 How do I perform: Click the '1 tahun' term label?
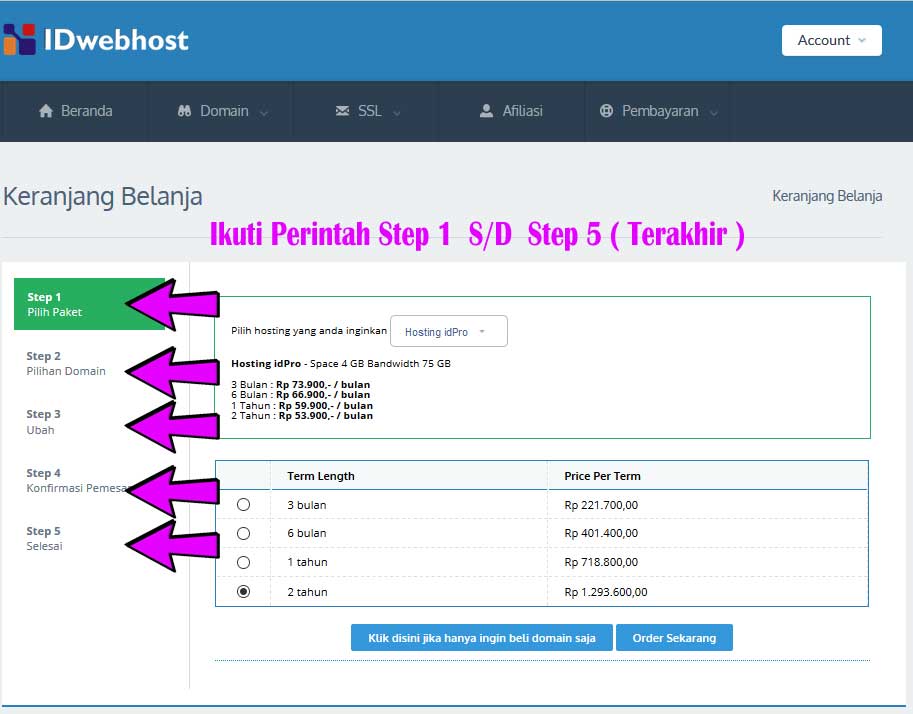click(307, 562)
